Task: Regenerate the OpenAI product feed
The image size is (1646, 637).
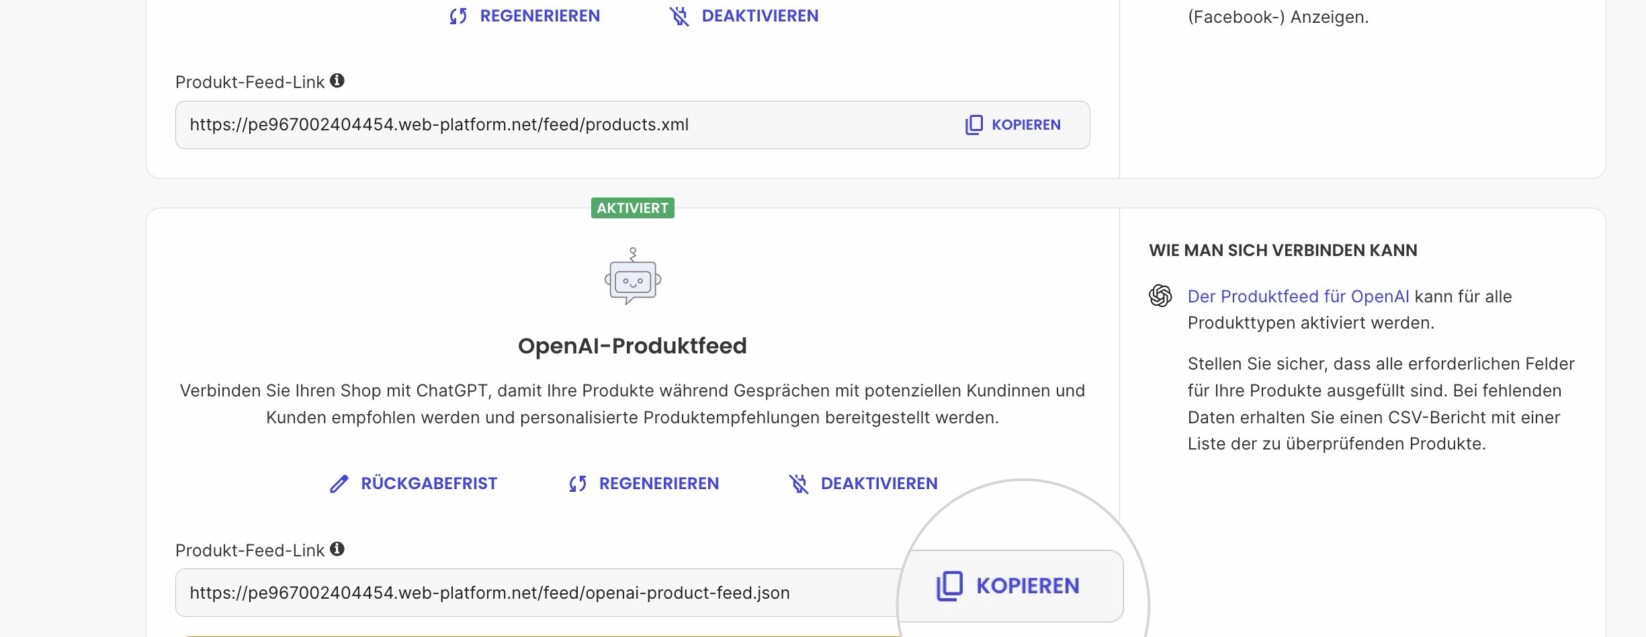Action: coord(644,484)
